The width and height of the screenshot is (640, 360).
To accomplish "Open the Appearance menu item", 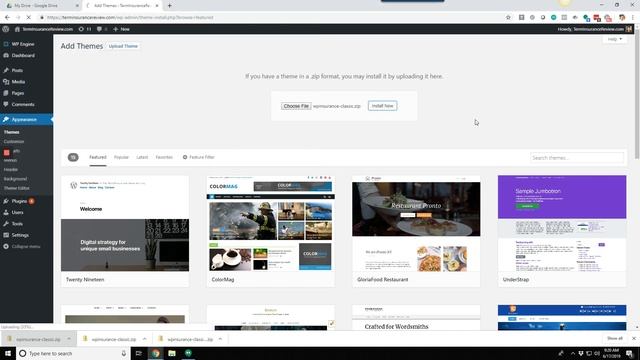I will [x=27, y=120].
